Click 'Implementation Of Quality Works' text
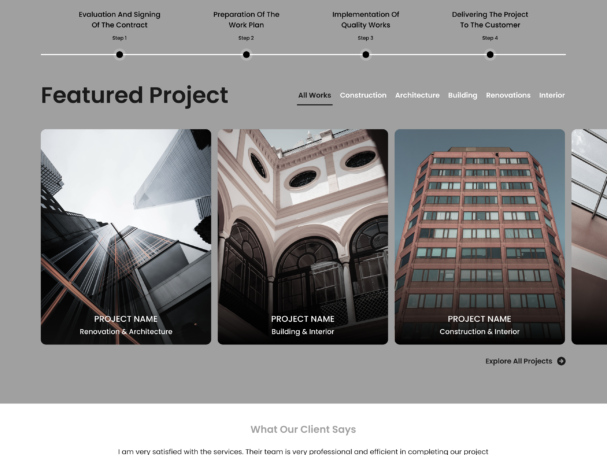 click(x=365, y=19)
